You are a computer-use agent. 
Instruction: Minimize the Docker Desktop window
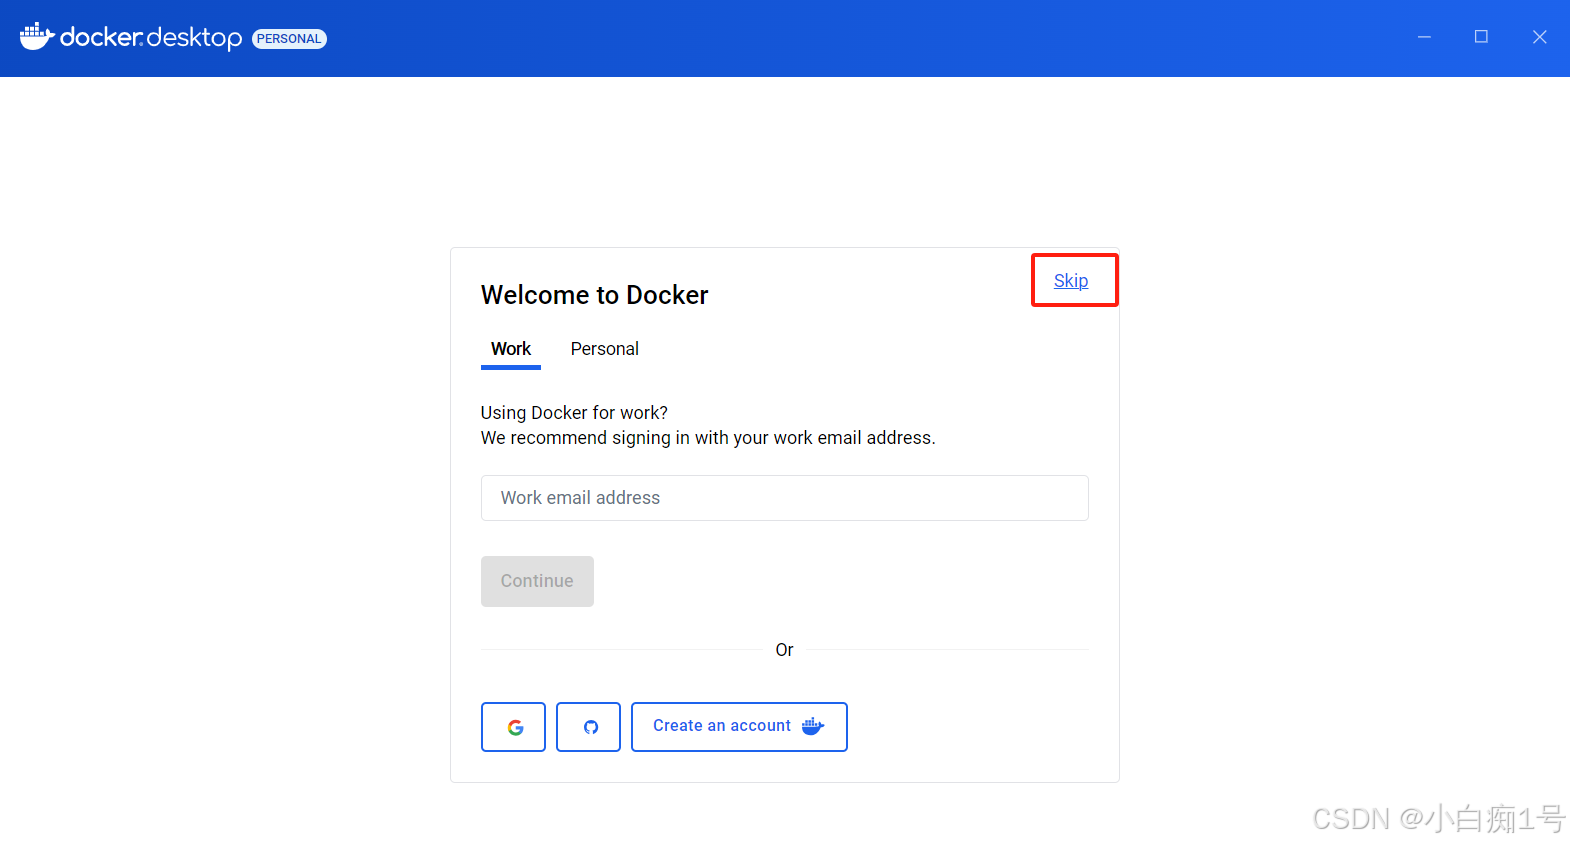1424,38
